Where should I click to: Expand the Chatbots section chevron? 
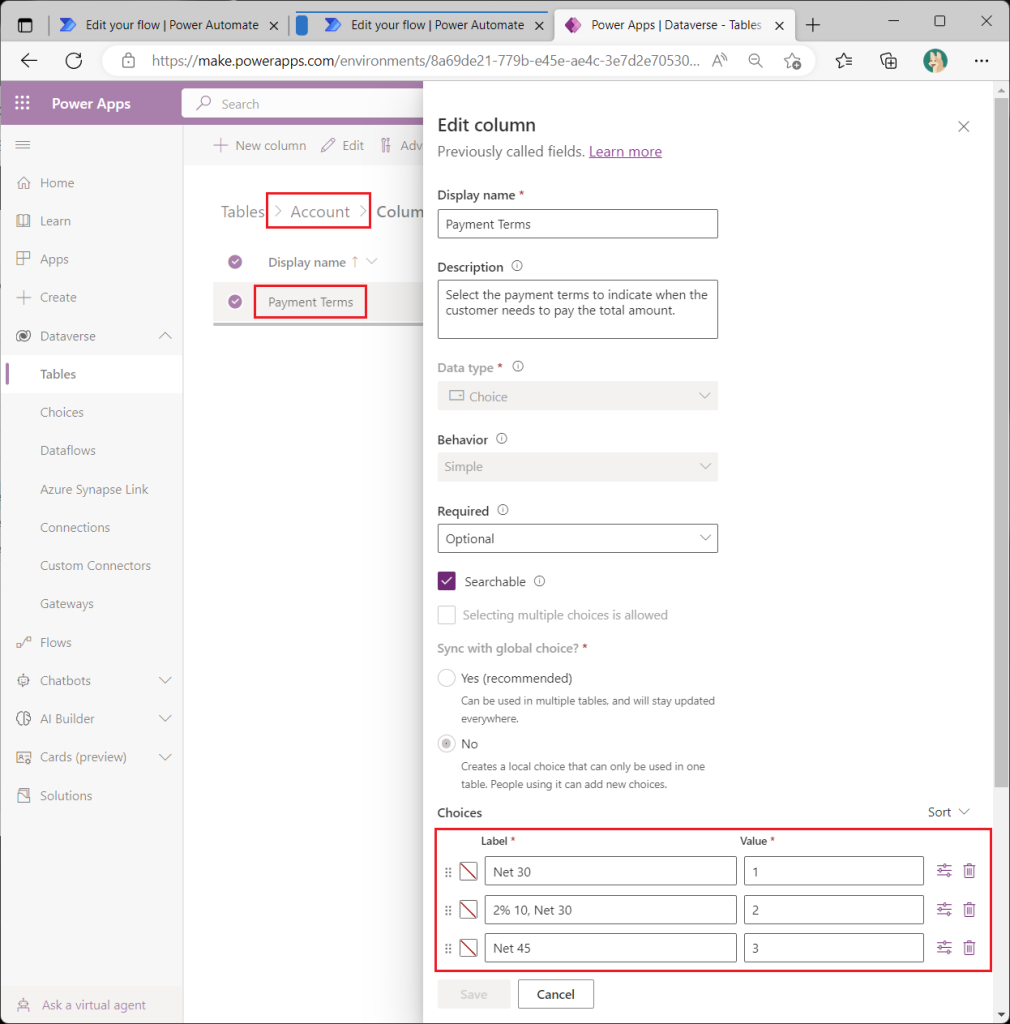coord(165,680)
